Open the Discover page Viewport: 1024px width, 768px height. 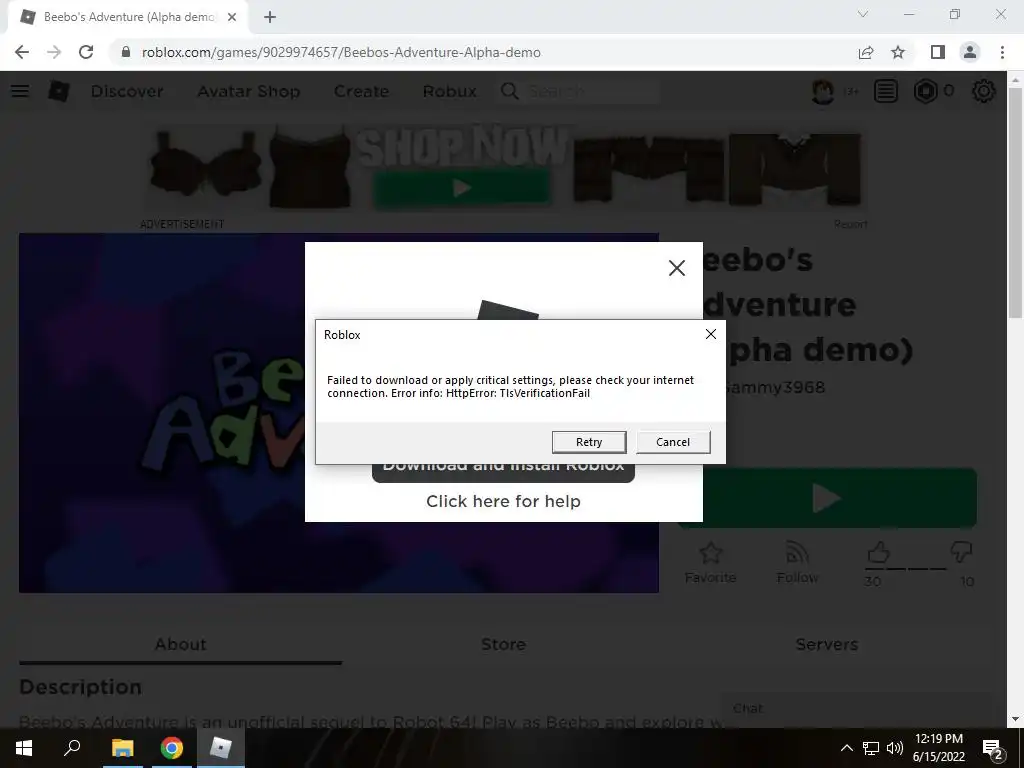127,91
